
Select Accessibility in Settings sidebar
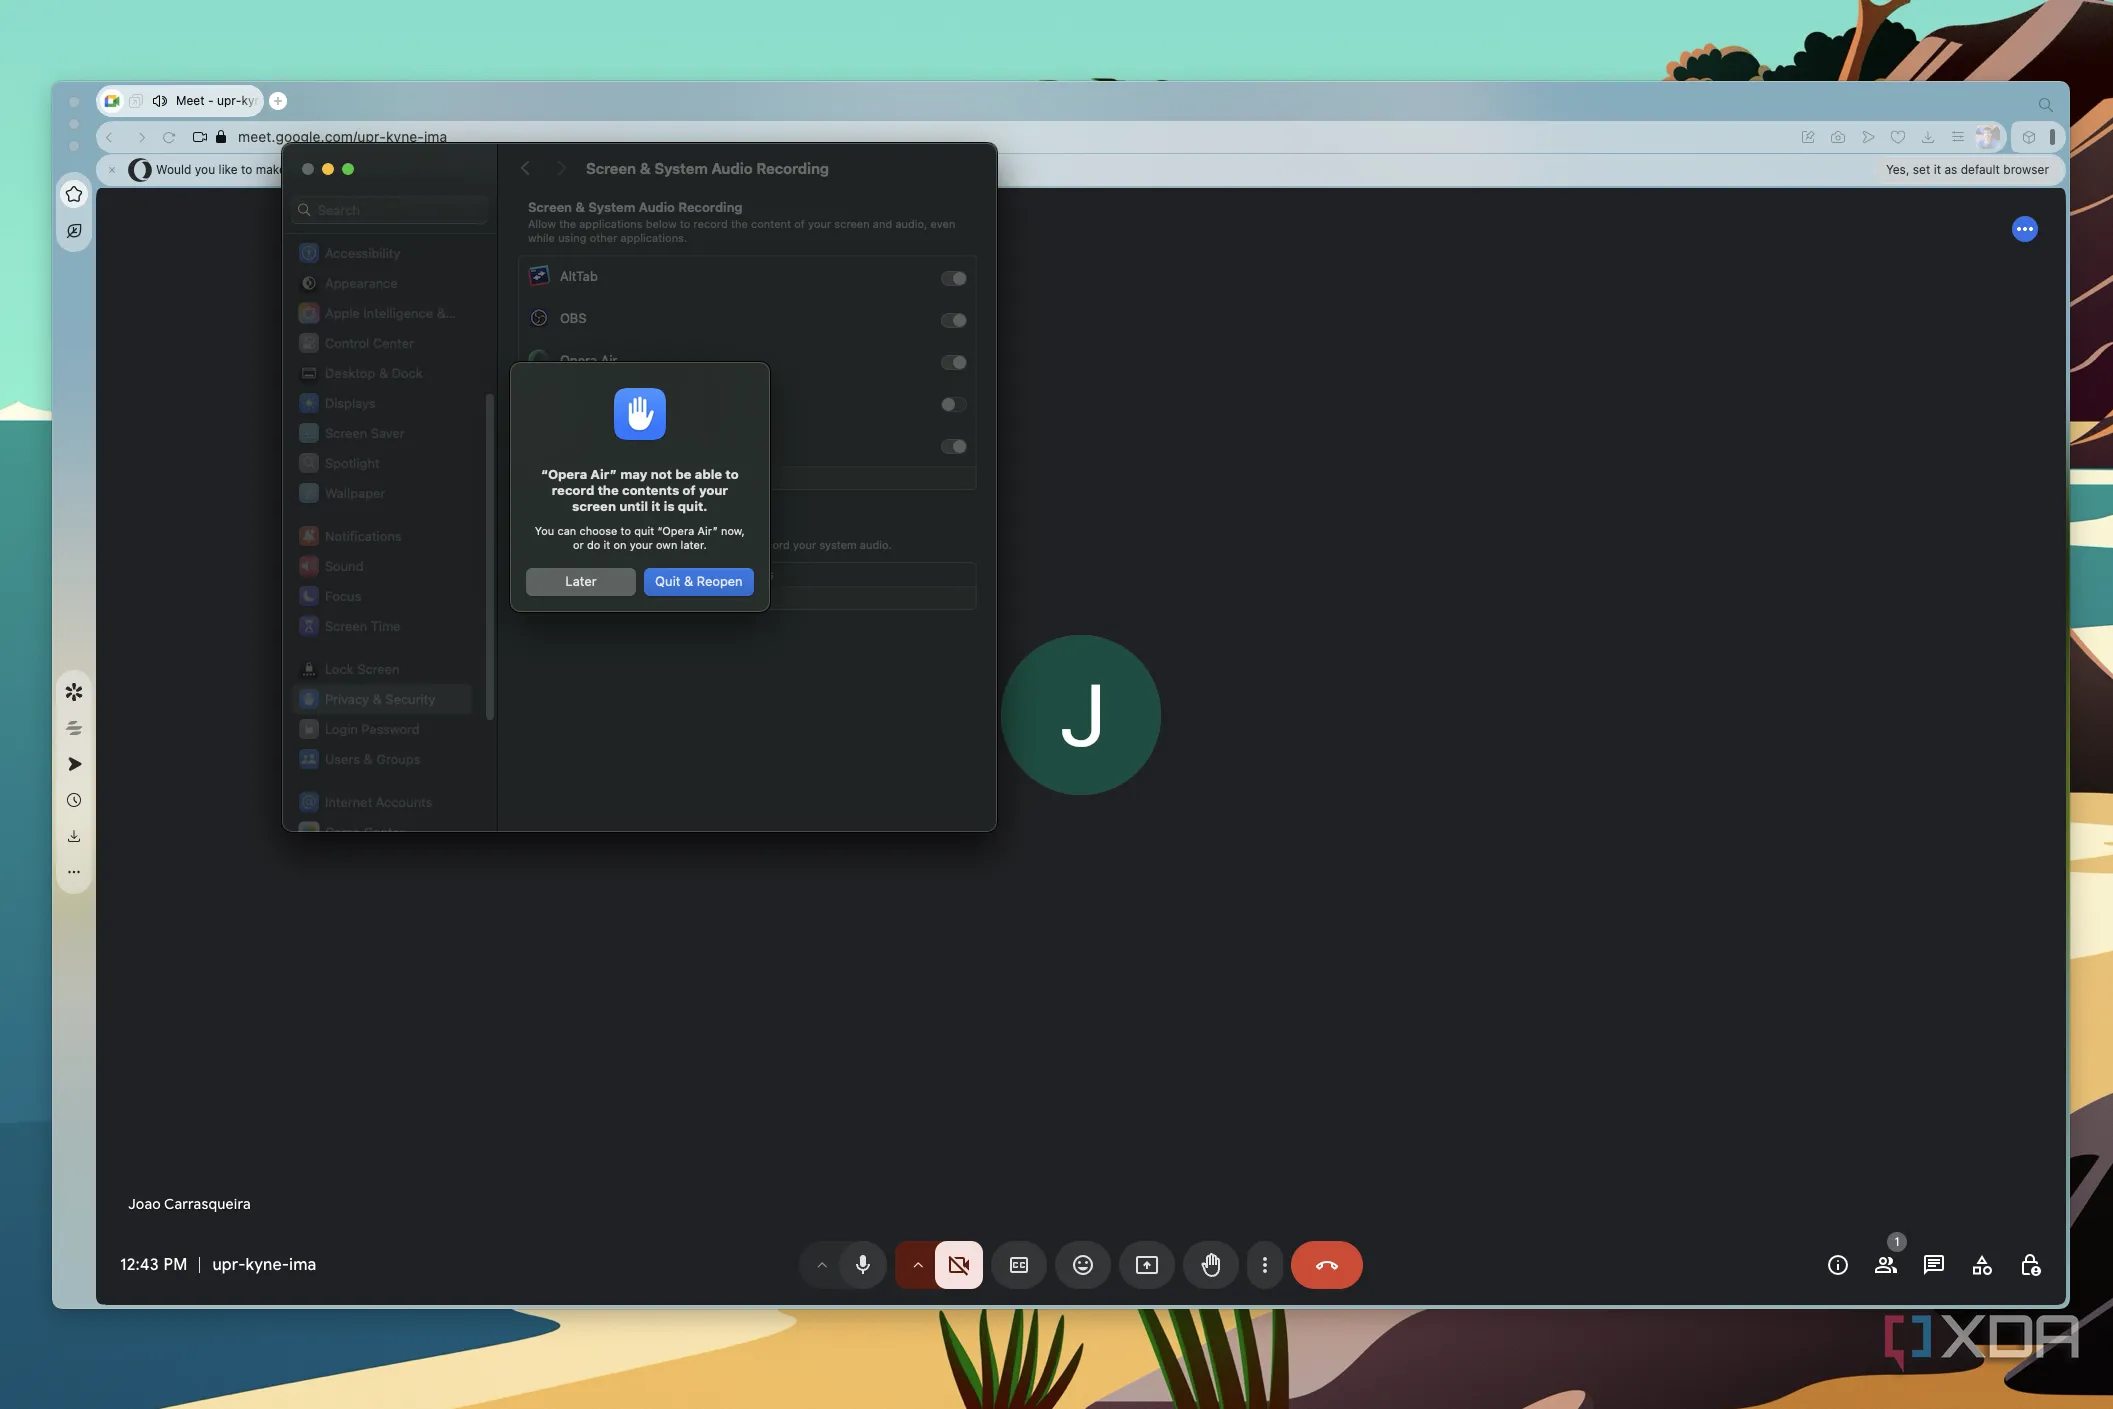(x=384, y=254)
